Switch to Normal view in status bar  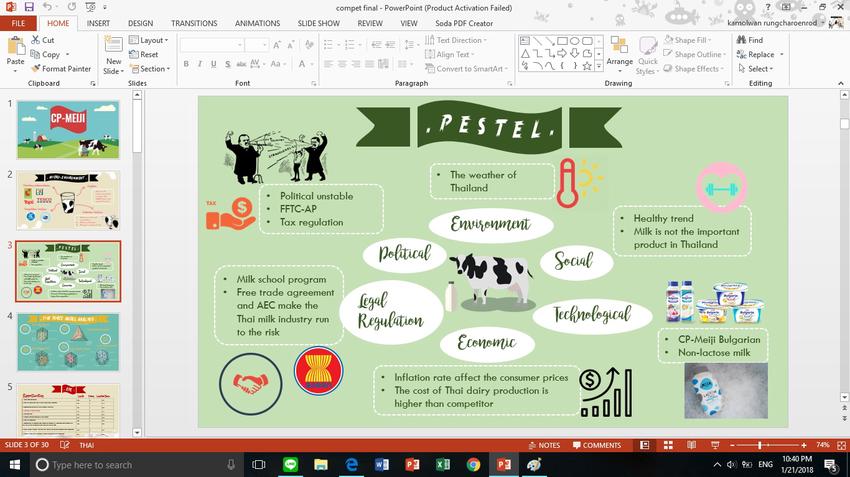[x=645, y=445]
